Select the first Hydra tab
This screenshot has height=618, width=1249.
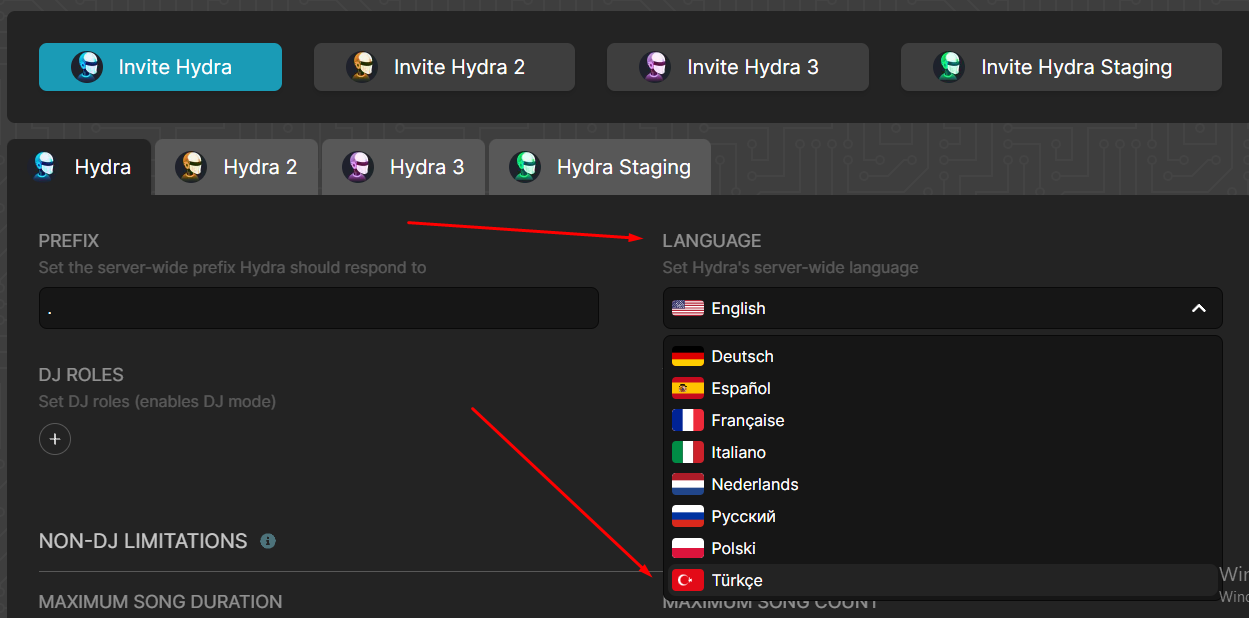80,167
